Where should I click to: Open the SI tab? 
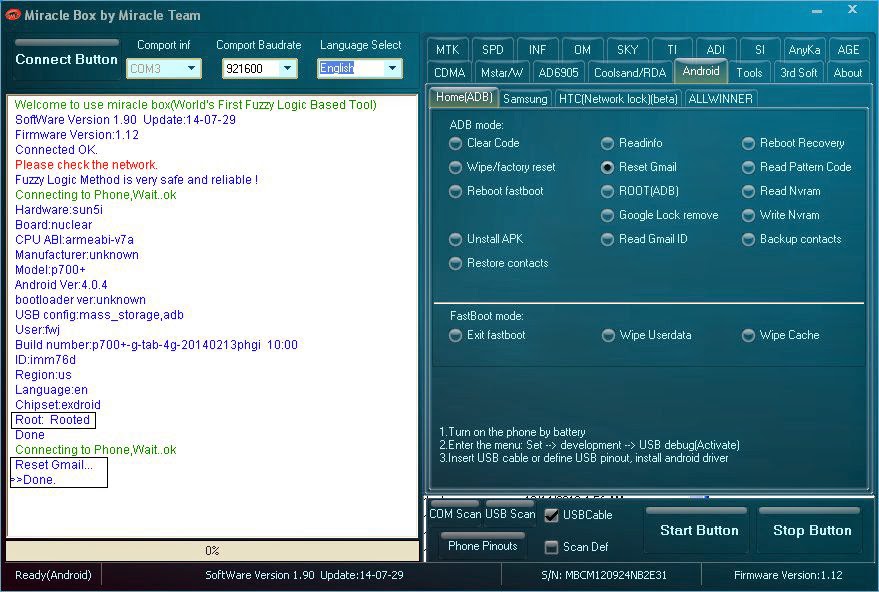[760, 50]
